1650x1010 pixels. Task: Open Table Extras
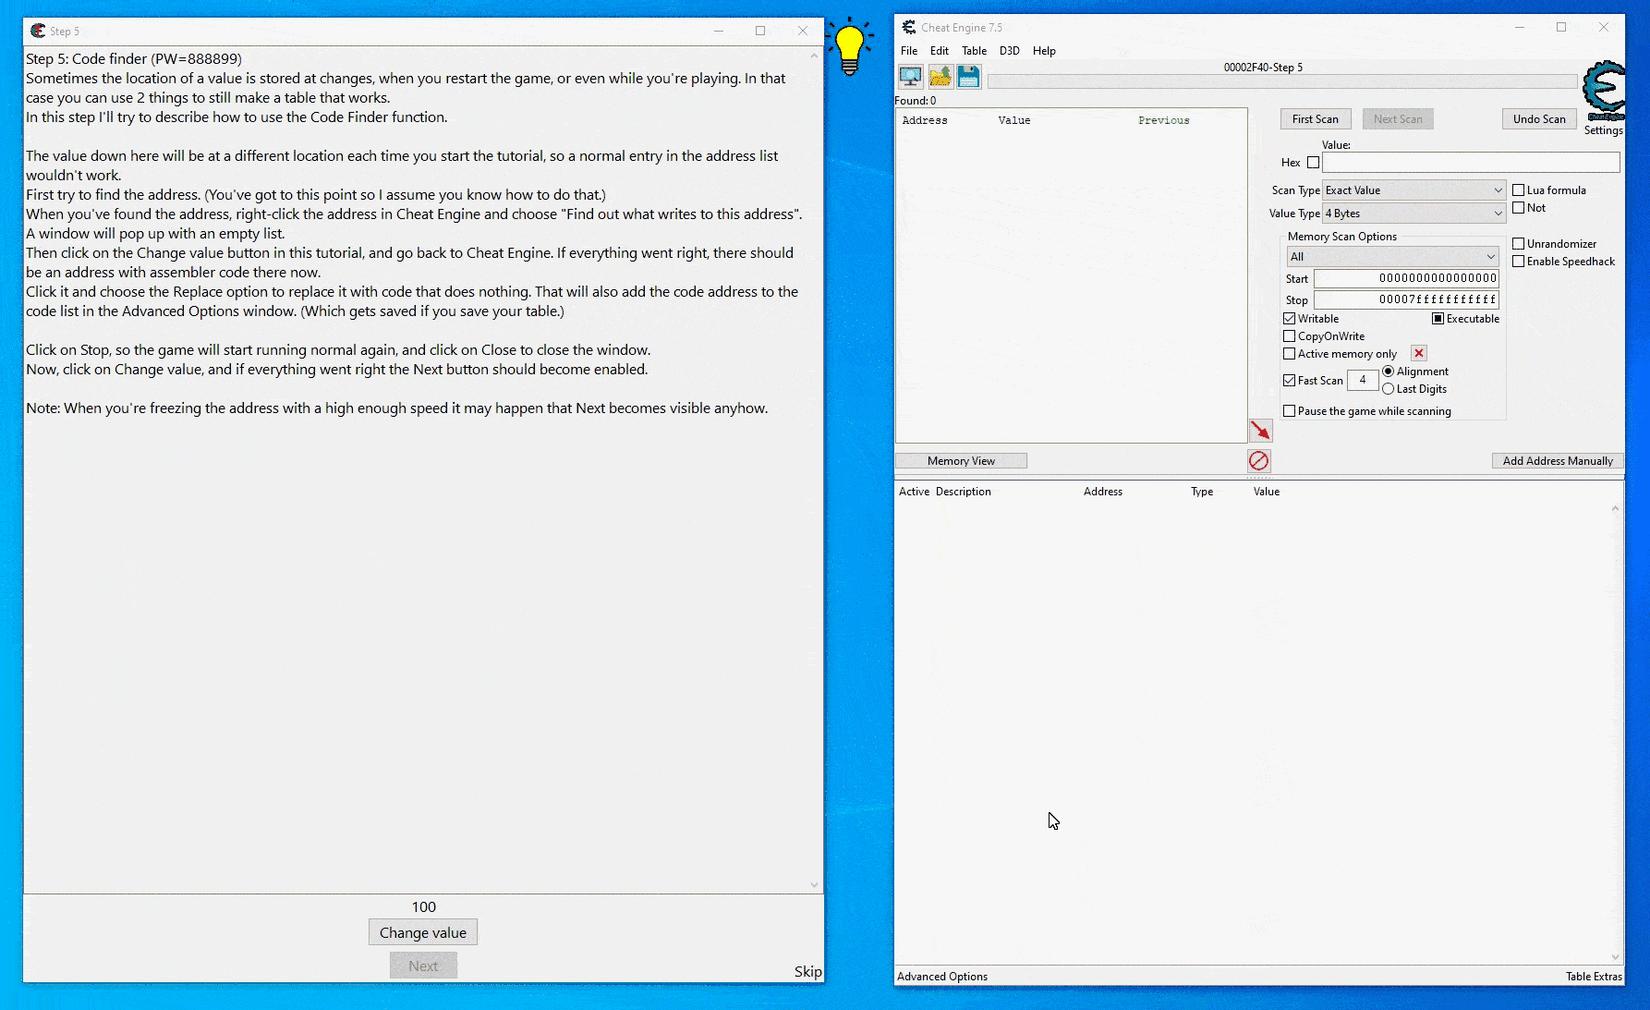click(x=1594, y=977)
